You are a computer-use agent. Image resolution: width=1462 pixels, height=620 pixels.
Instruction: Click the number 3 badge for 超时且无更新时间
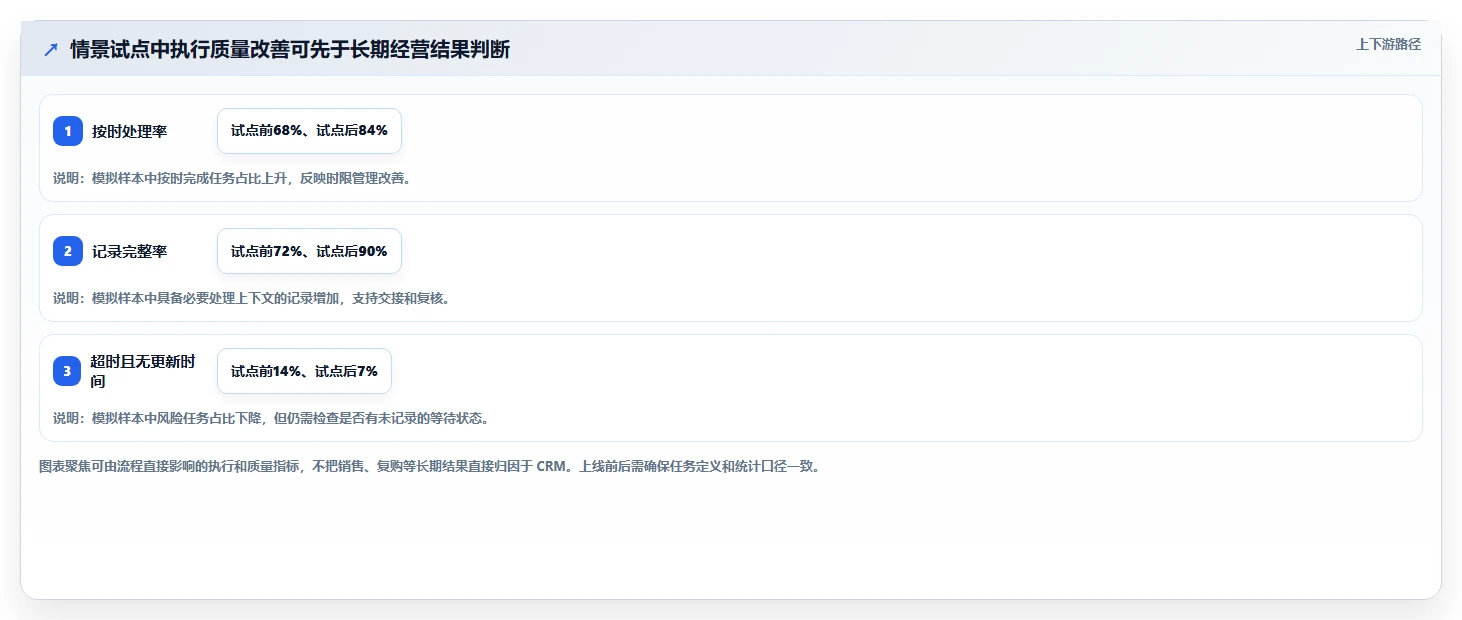coord(68,371)
